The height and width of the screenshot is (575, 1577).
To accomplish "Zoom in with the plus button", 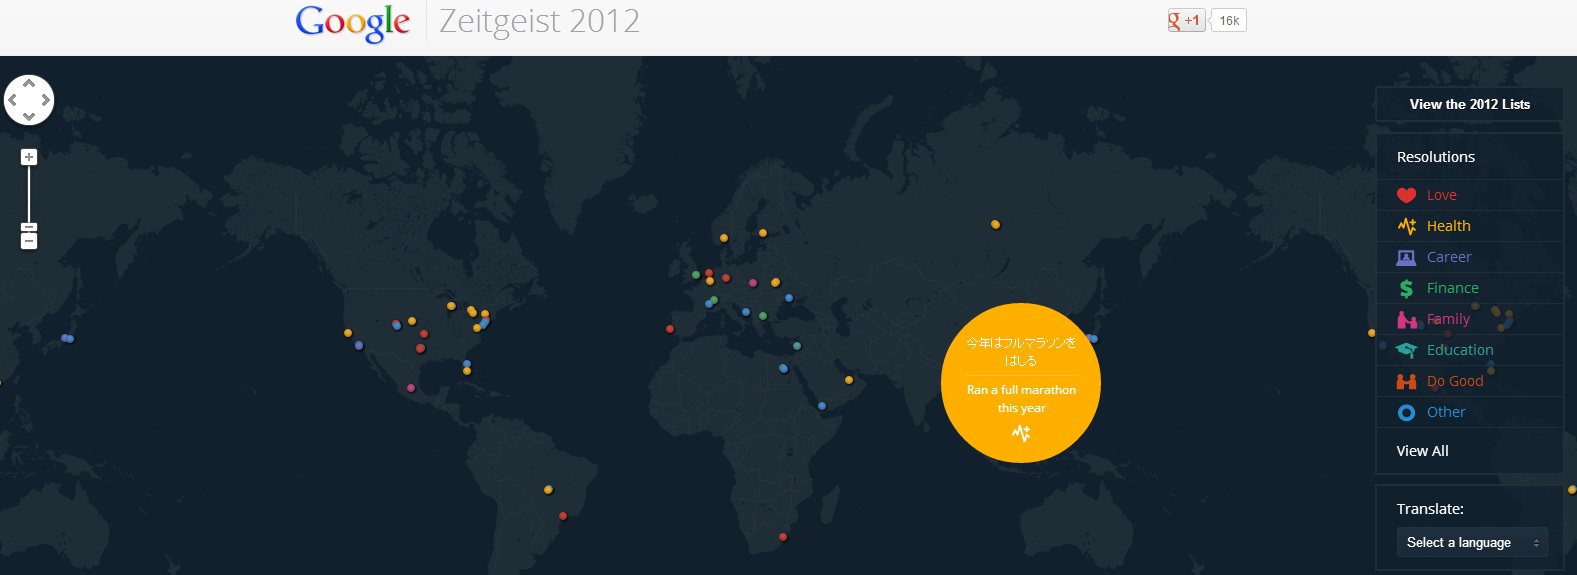I will pyautogui.click(x=29, y=157).
